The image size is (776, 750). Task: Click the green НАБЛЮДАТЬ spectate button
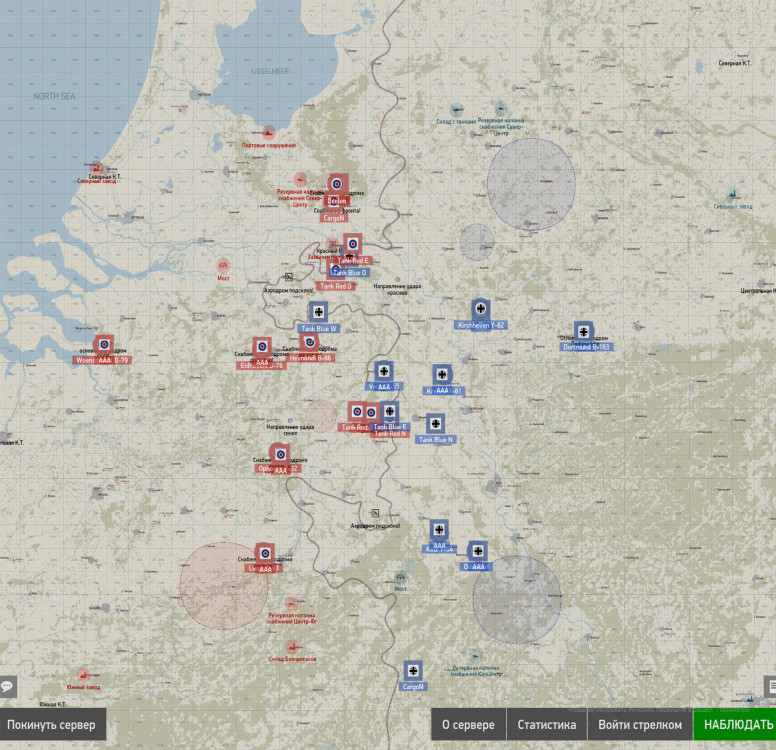pos(735,724)
